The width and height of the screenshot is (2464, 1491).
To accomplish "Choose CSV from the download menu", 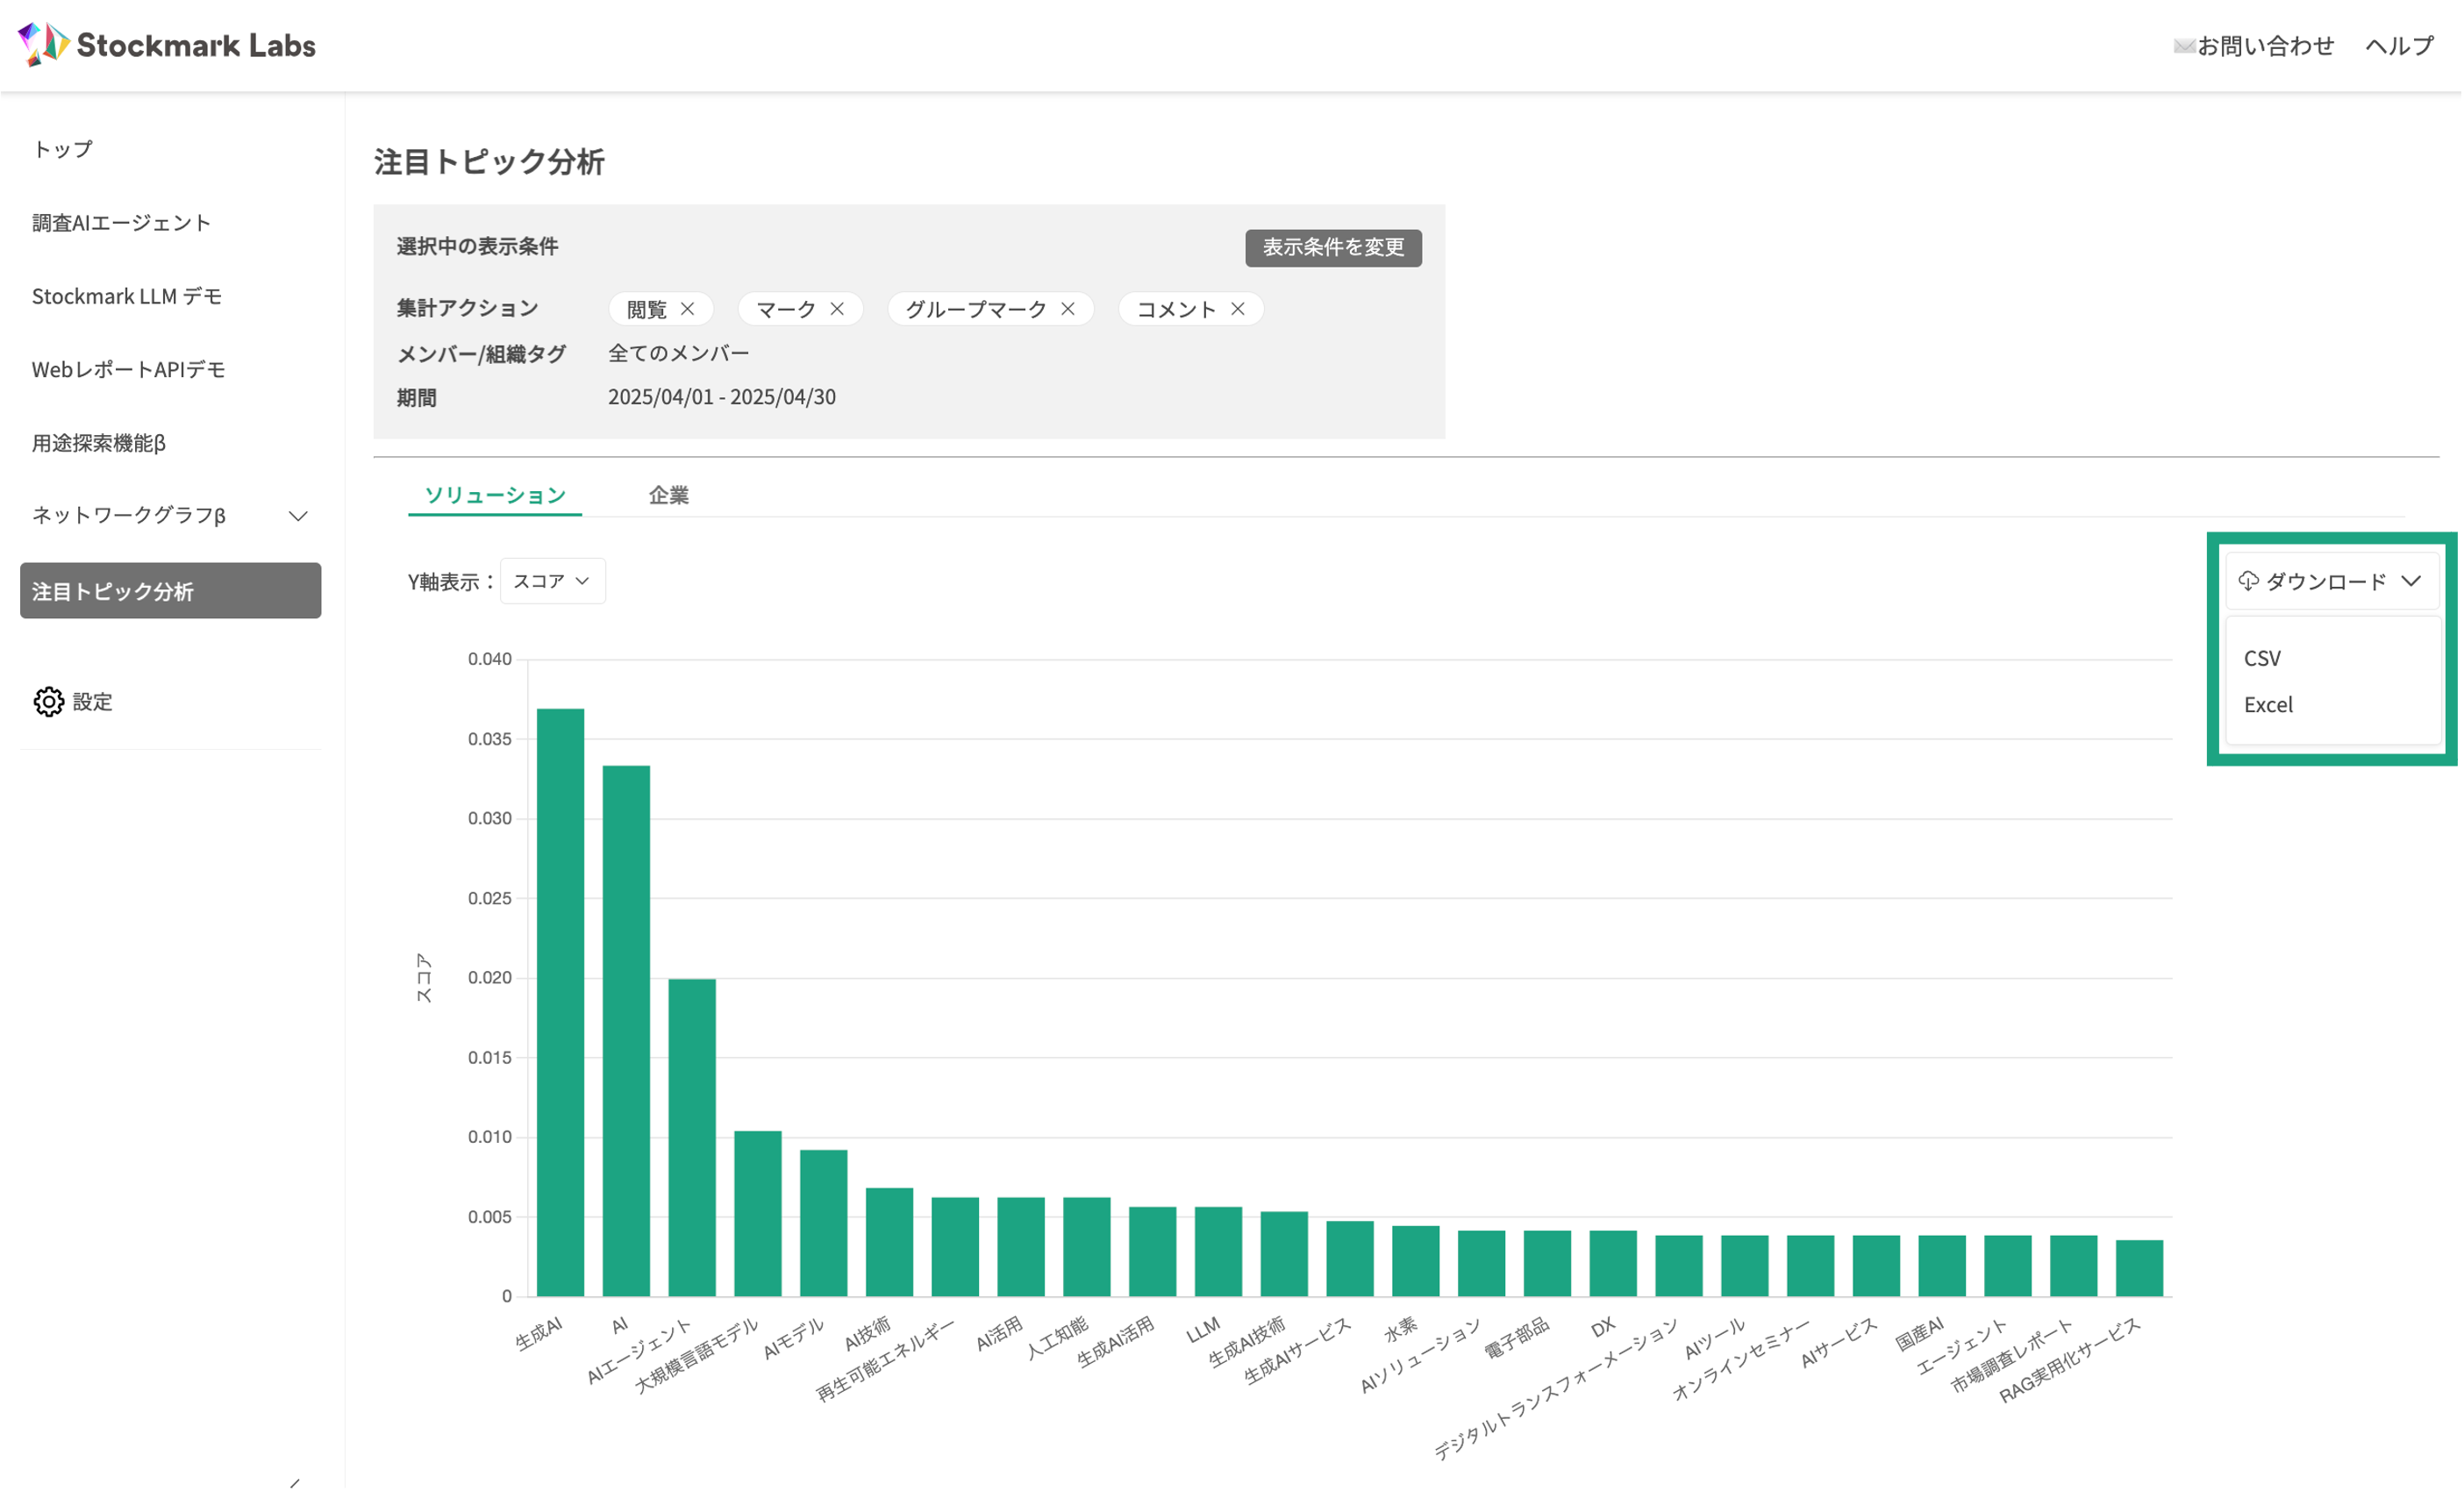I will tap(2264, 659).
